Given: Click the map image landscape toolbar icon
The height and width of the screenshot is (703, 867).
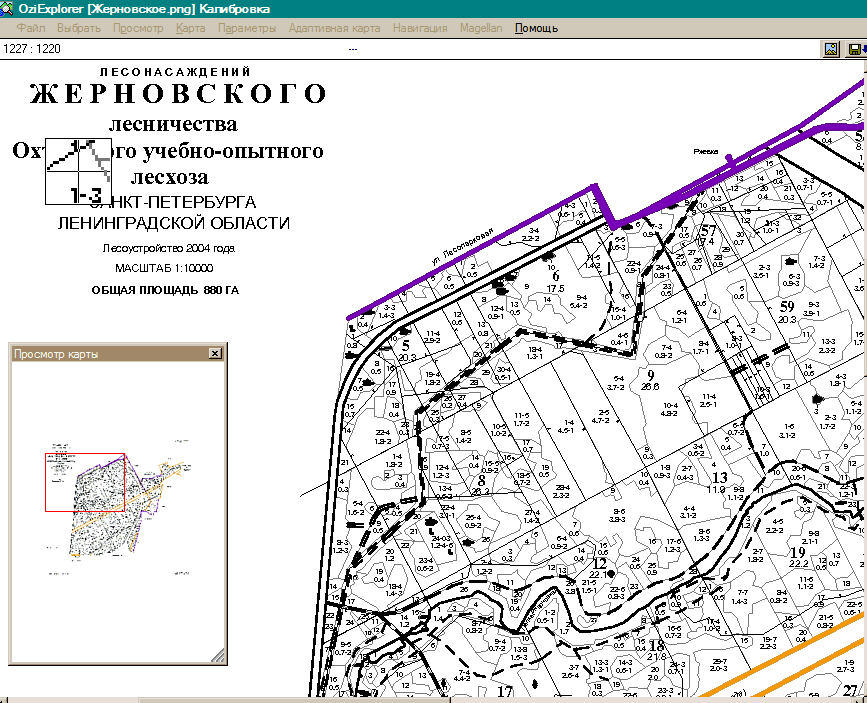Looking at the screenshot, I should tap(831, 49).
